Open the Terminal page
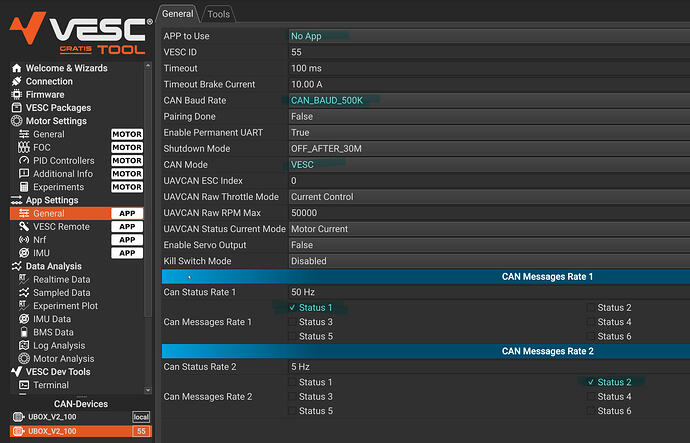The height and width of the screenshot is (443, 690). (x=77, y=385)
